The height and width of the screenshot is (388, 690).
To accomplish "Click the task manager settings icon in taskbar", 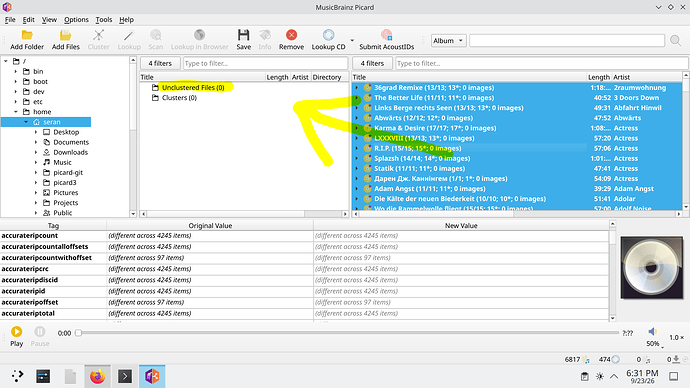I will pyautogui.click(x=43, y=377).
